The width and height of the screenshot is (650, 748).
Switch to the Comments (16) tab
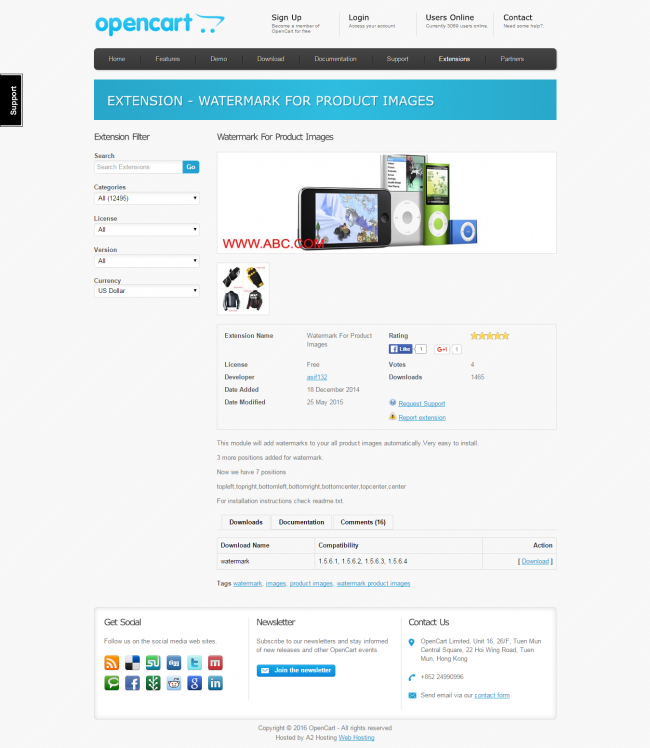362,522
